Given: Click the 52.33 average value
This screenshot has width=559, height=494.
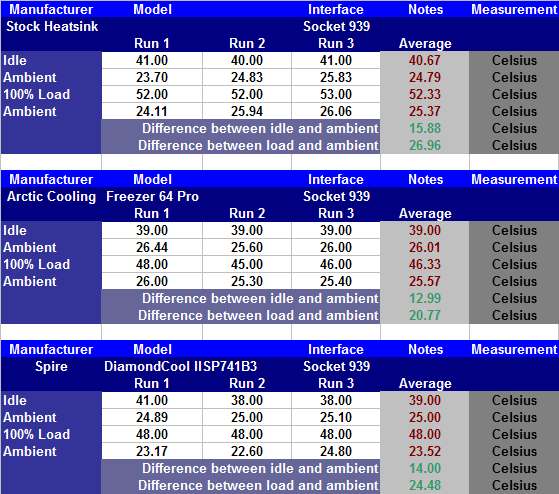Looking at the screenshot, I should (425, 94).
